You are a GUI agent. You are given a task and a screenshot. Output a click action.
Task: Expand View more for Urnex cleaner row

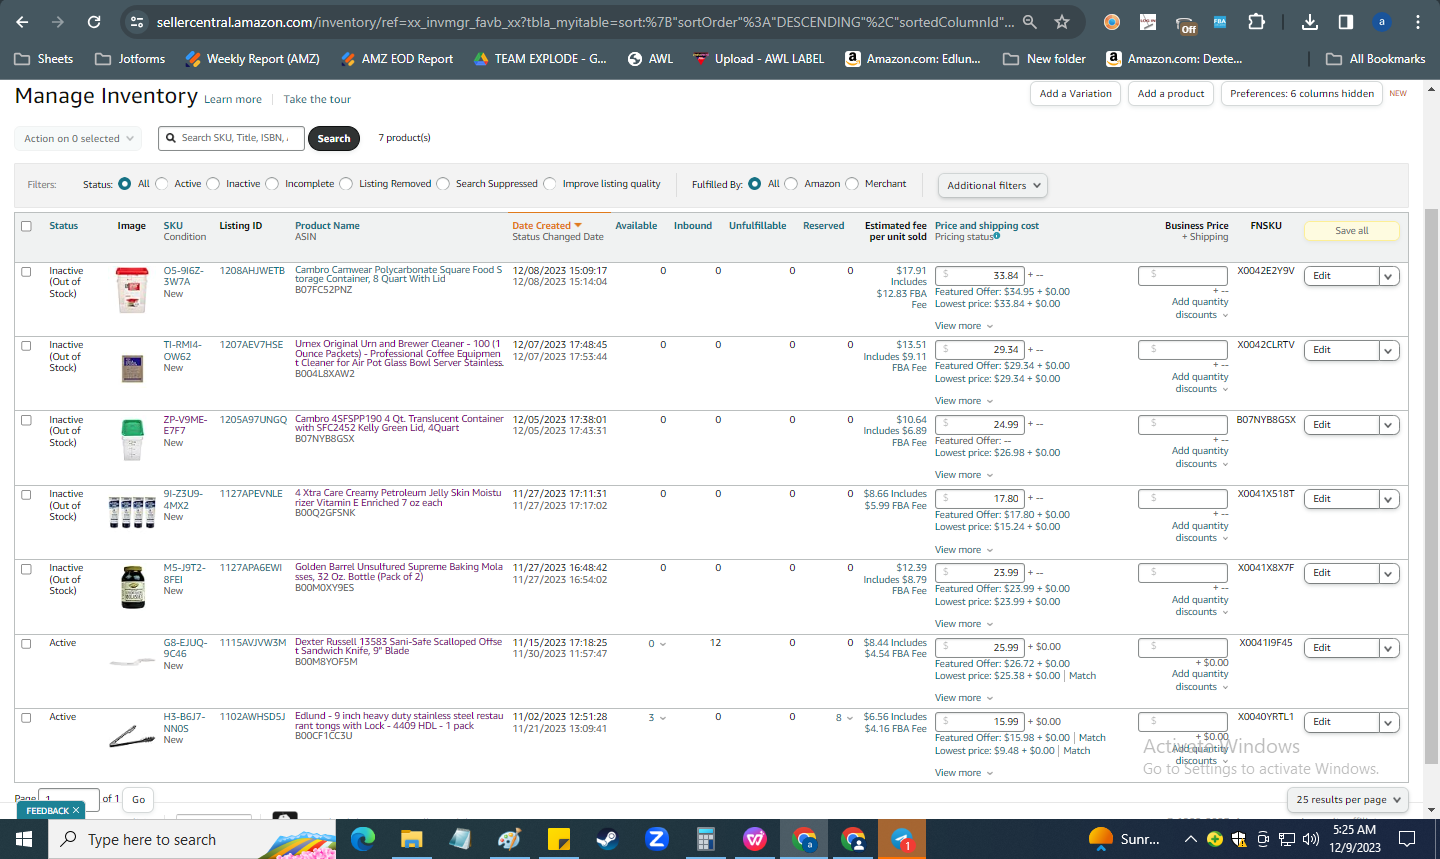coord(964,401)
